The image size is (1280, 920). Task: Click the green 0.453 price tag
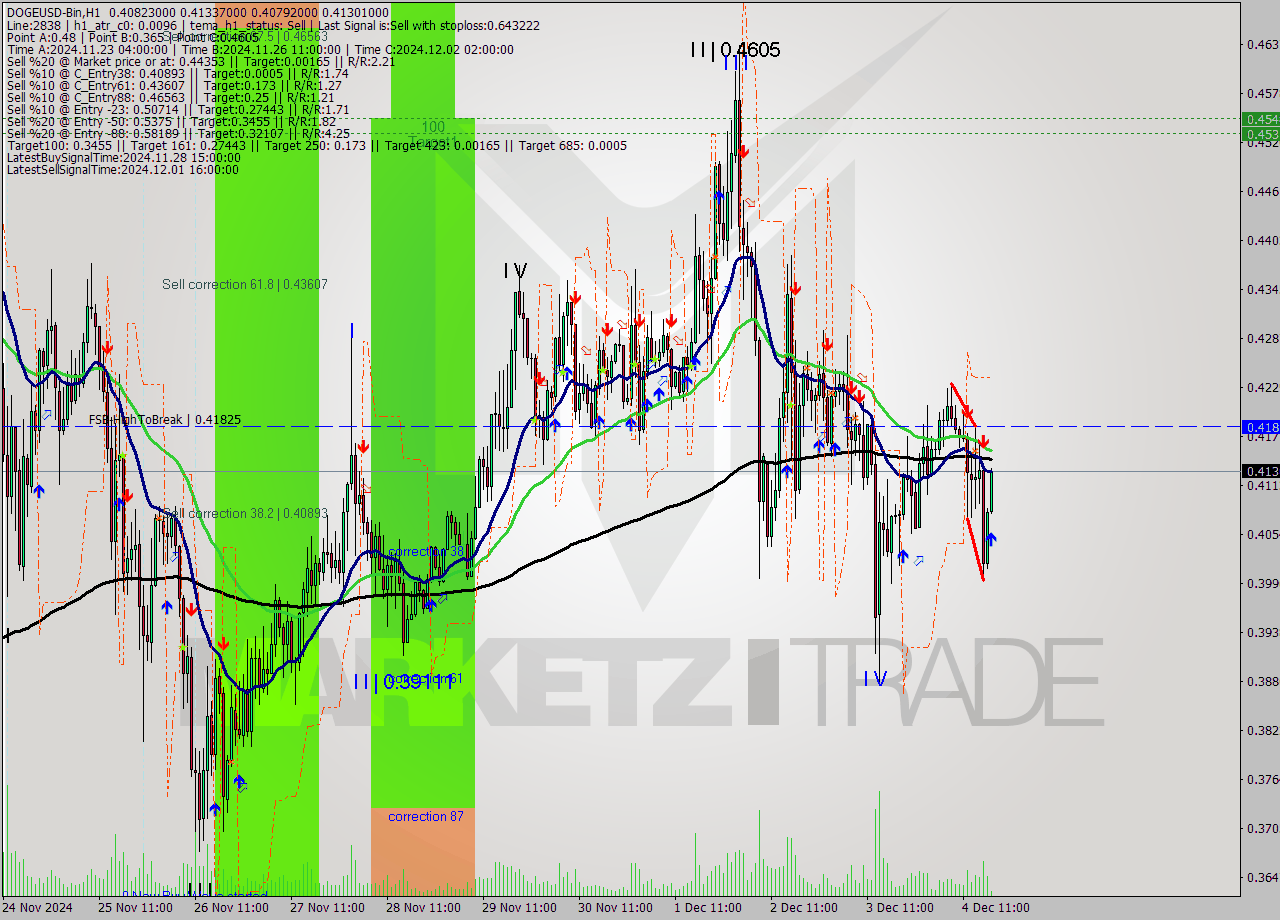[x=1260, y=133]
